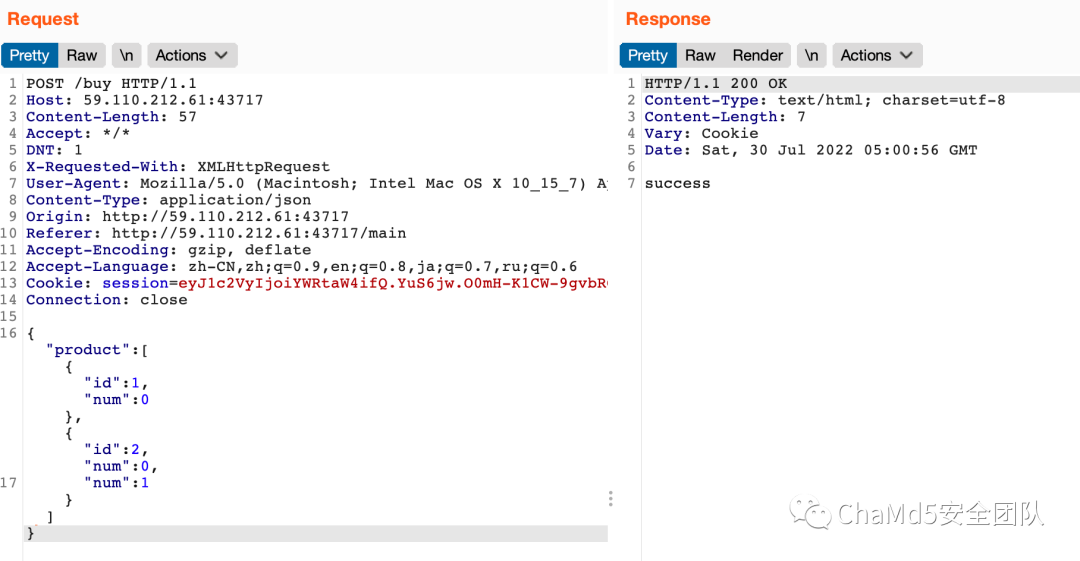This screenshot has width=1080, height=561.
Task: Click the "num":0, line under id 2
Action: coord(121,466)
